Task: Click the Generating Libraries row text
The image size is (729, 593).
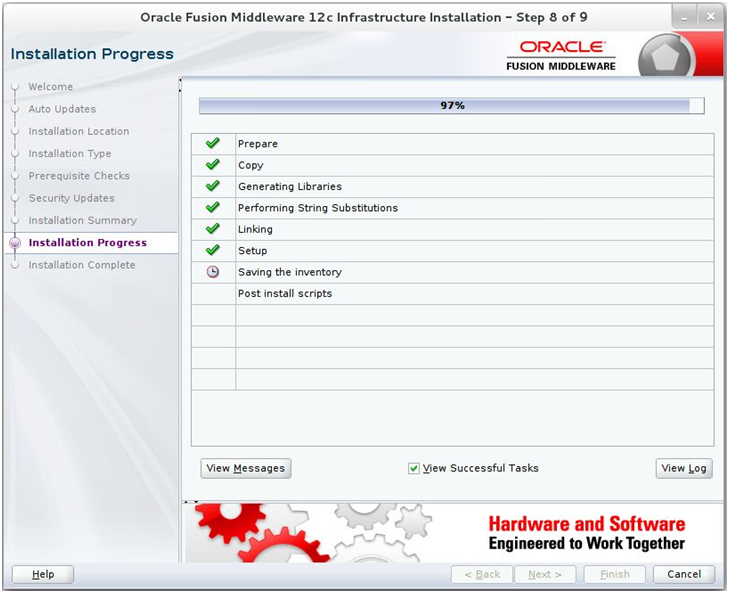Action: 290,187
